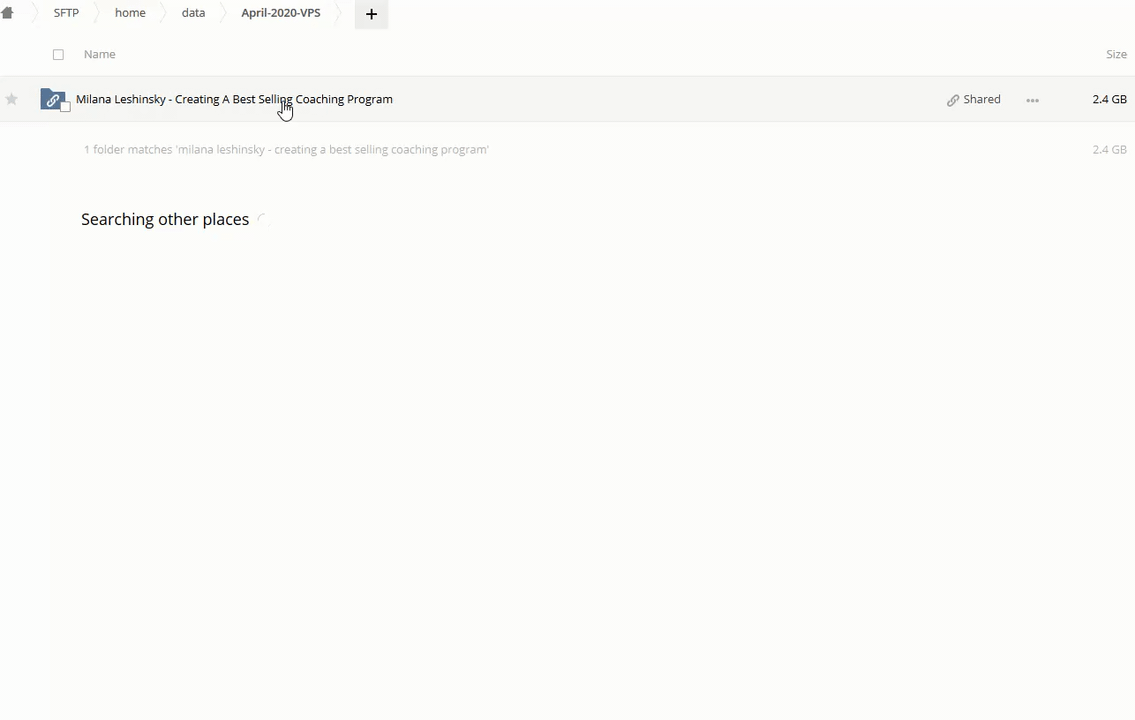1135x720 pixels.
Task: Go to the Home root icon
Action: click(8, 13)
